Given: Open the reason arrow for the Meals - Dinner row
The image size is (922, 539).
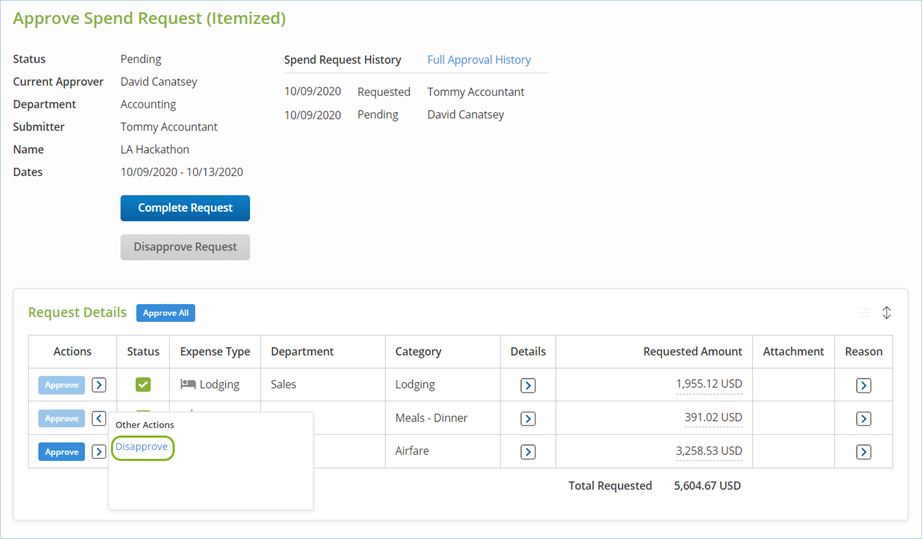Looking at the screenshot, I should pos(863,418).
